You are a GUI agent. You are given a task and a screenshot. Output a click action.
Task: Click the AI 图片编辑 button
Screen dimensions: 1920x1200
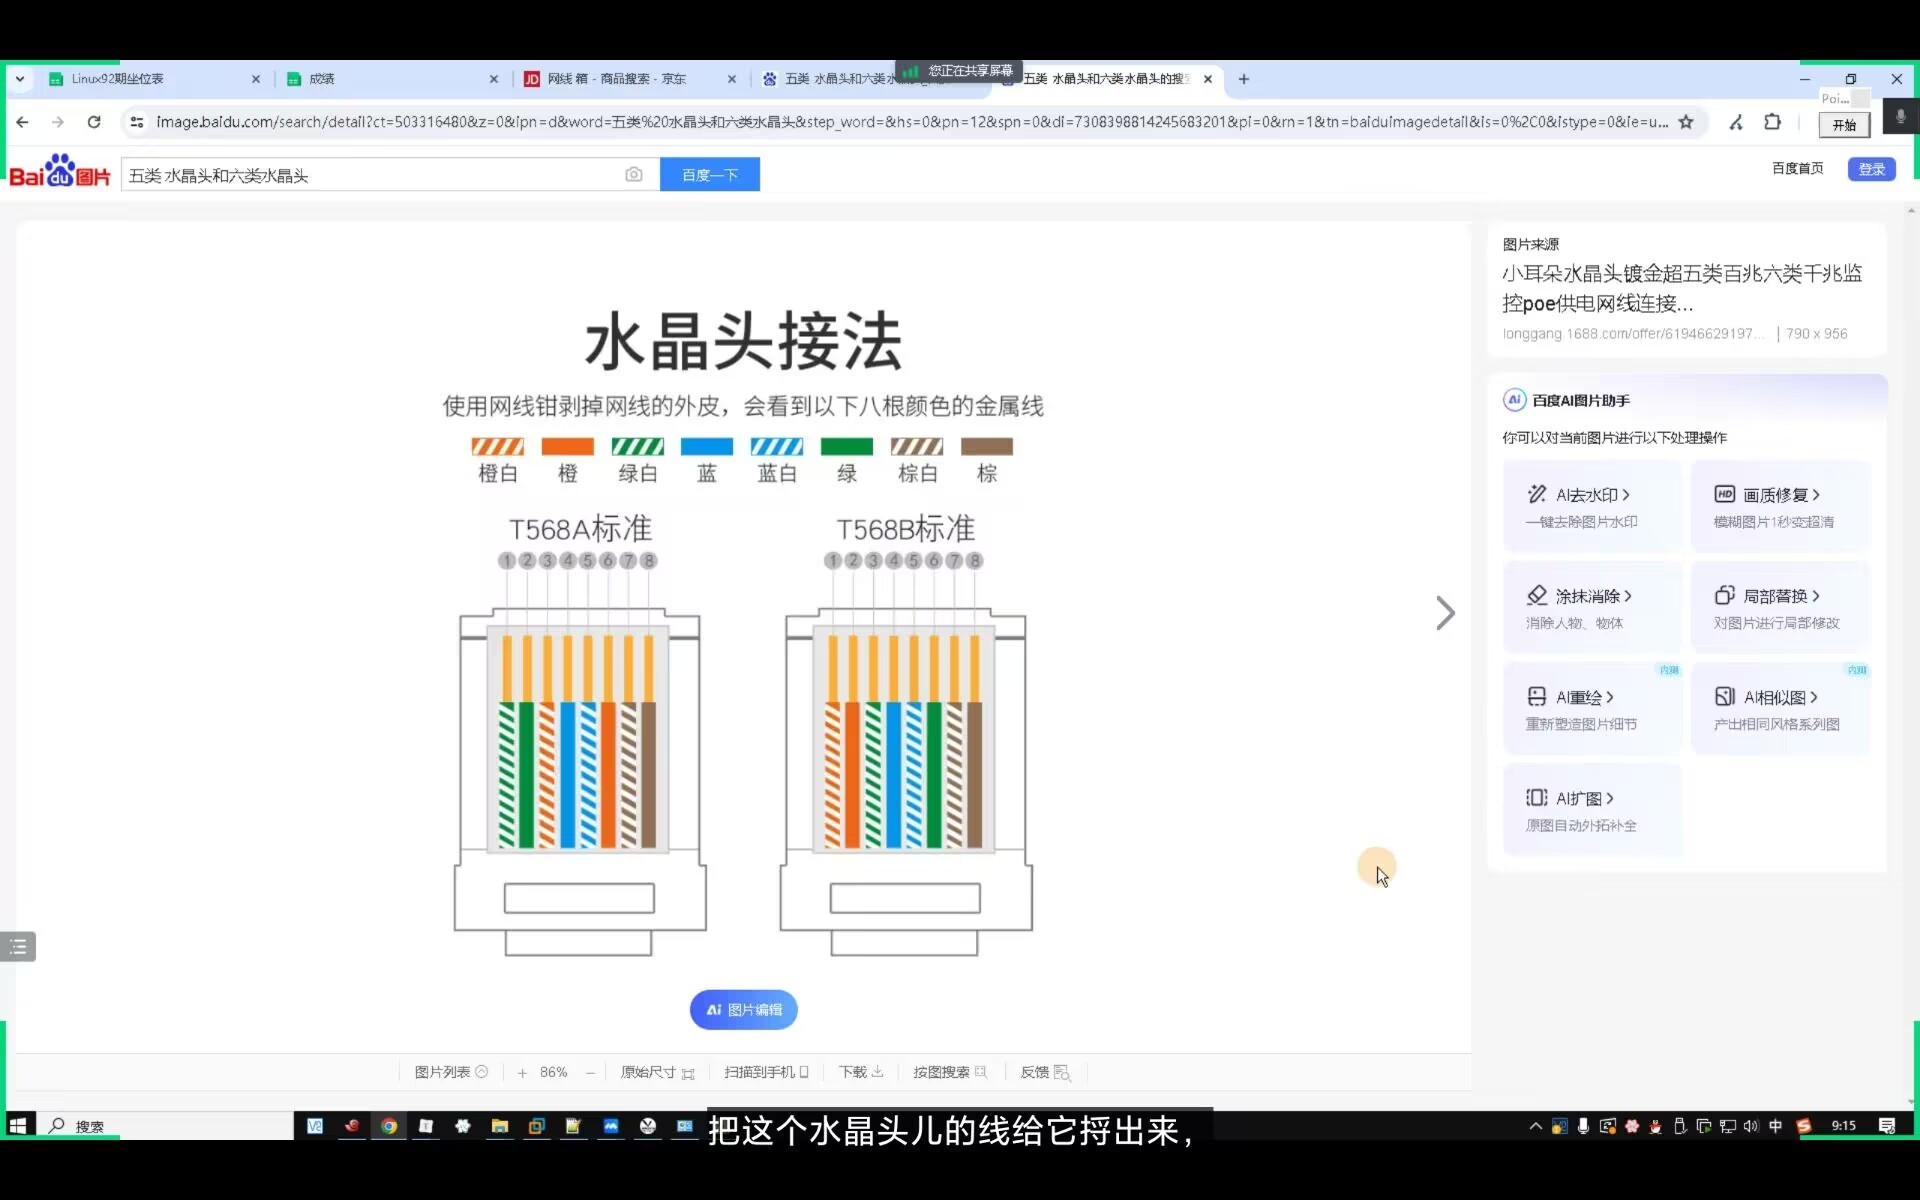[x=743, y=1010]
